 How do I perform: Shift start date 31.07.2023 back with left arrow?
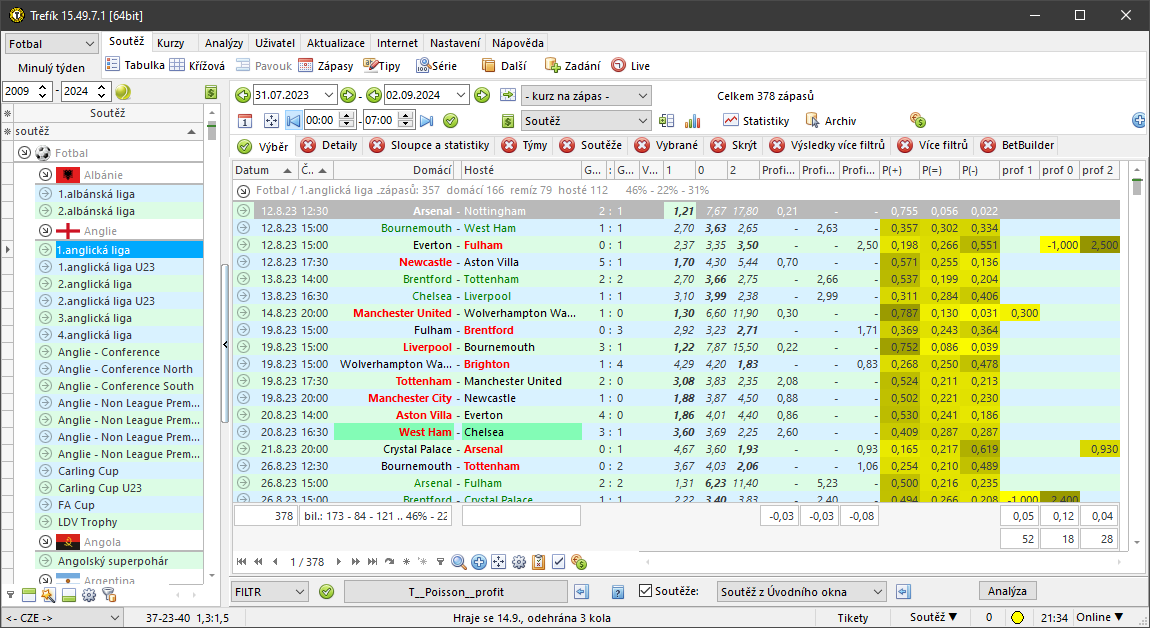tap(243, 95)
